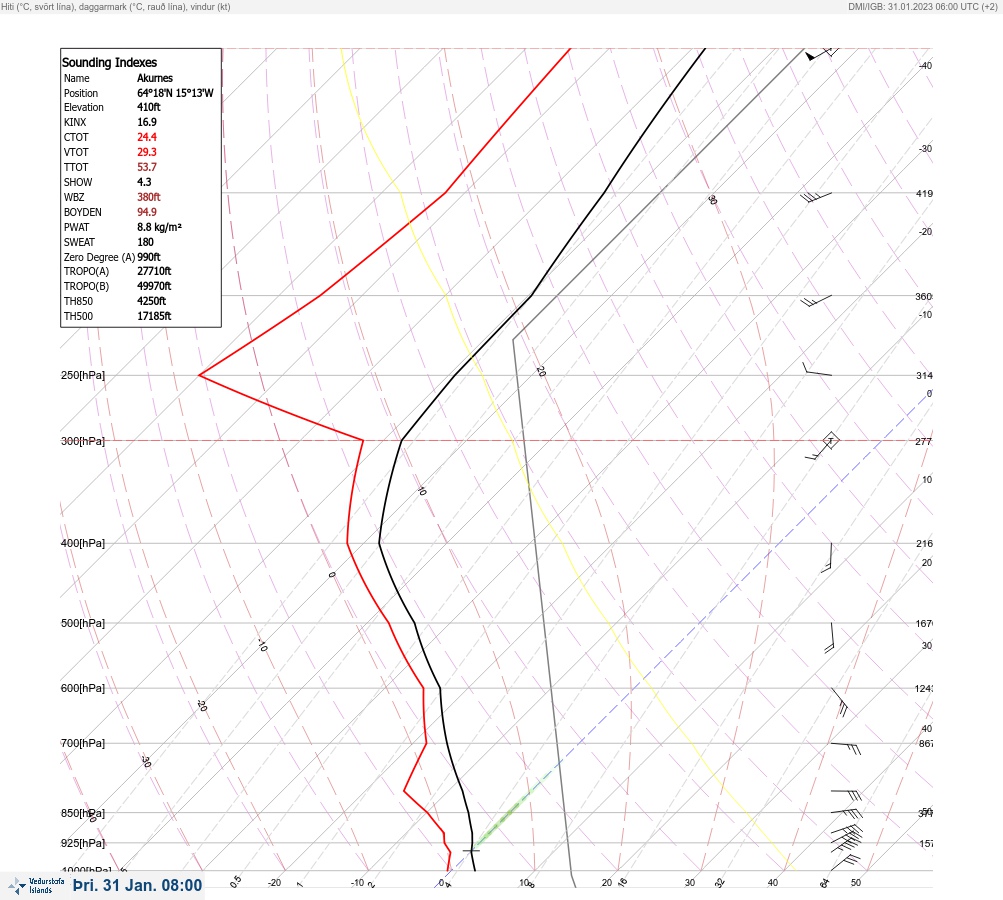Click the position value 64°18'N 15°13'W
The image size is (1003, 900).
point(175,93)
